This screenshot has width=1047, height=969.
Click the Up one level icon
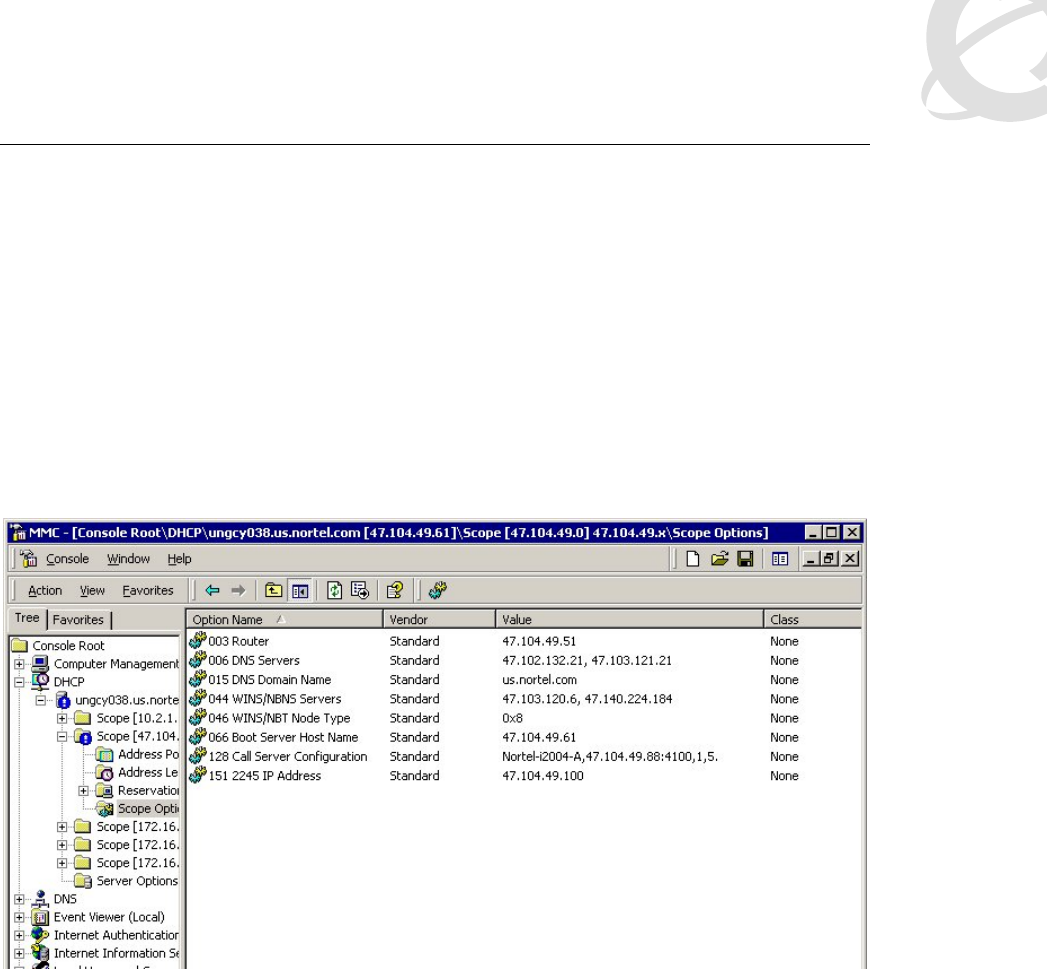(273, 590)
